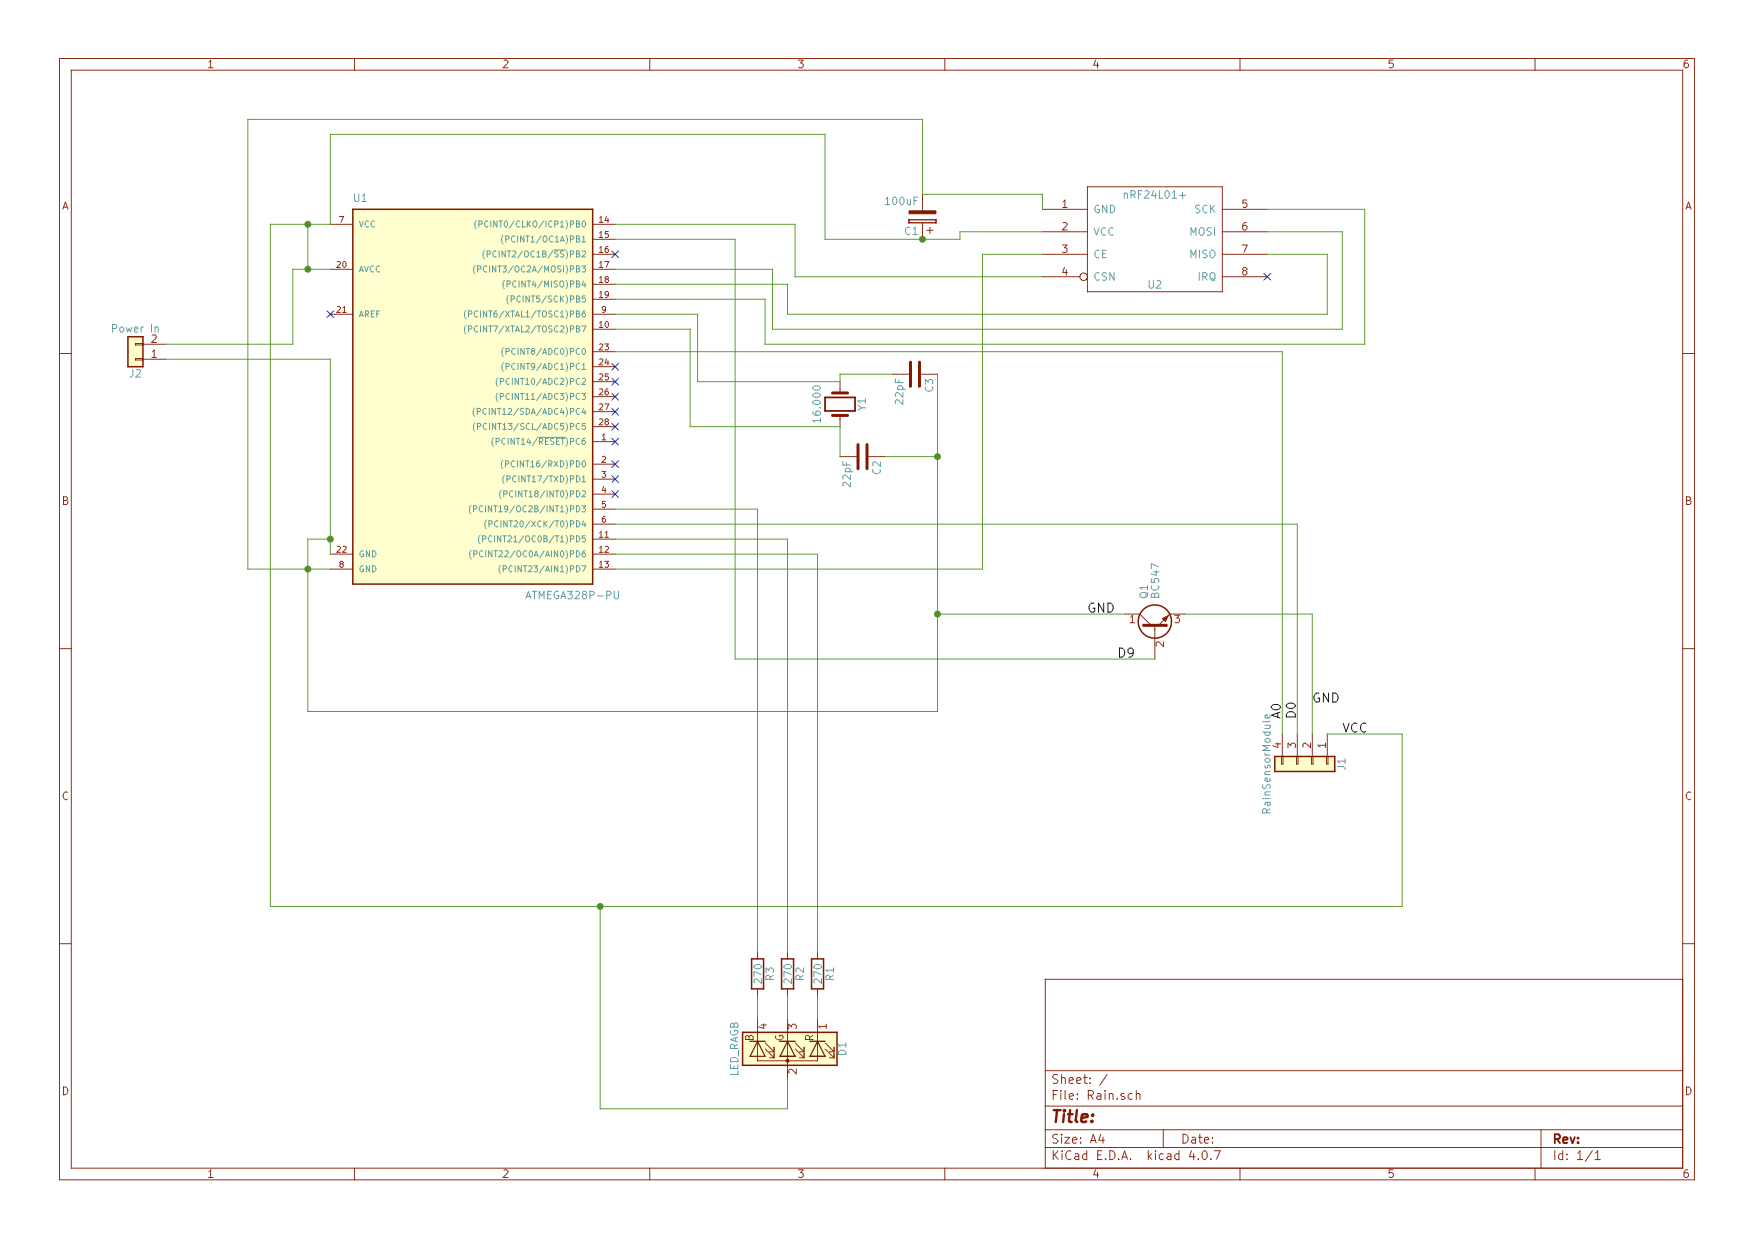Select the "A0" label above J1

[x=1276, y=710]
